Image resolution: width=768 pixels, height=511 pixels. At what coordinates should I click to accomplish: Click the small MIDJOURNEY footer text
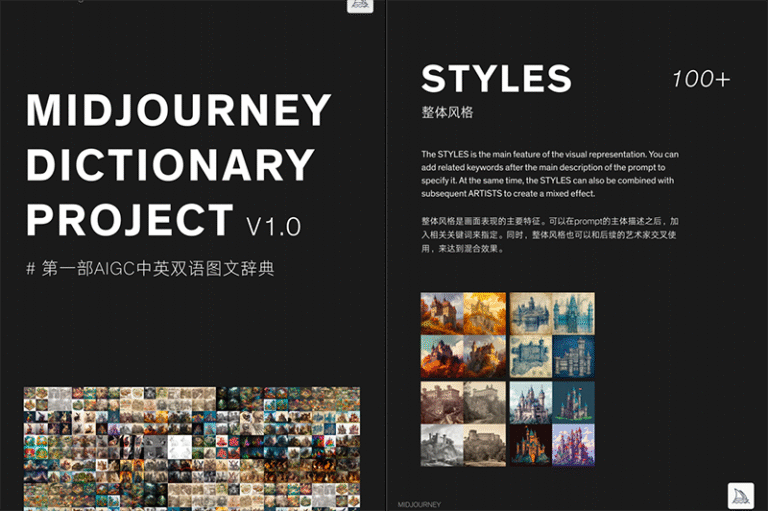coord(421,504)
